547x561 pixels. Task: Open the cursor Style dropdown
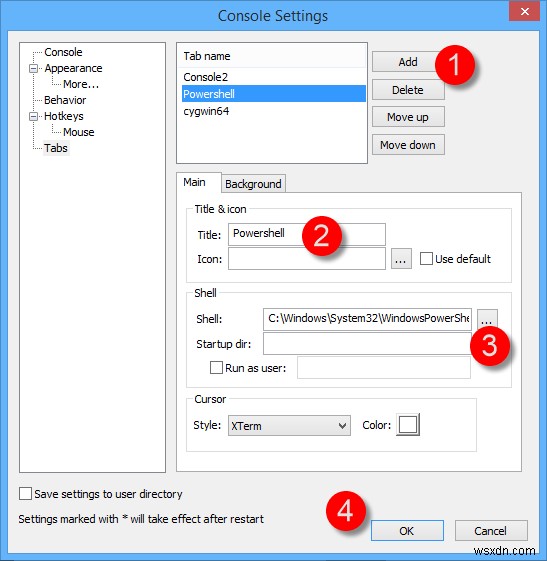tap(289, 425)
